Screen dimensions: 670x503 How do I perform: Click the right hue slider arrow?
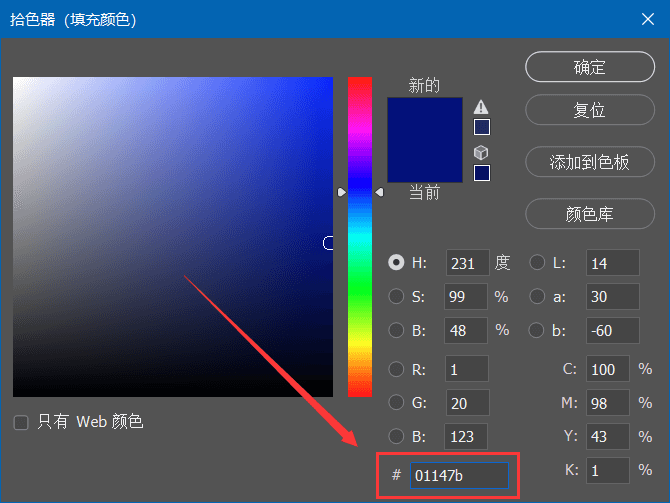coord(379,192)
